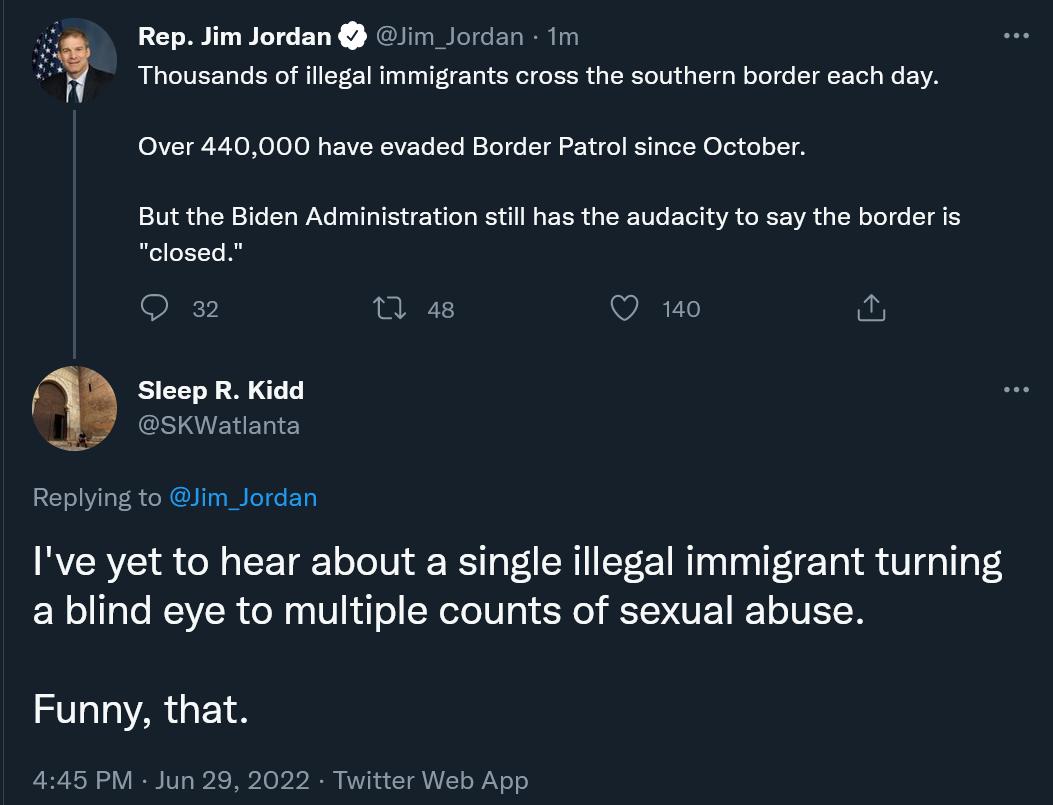
Task: Open Sleep R. Kidd's profile picture
Action: [x=74, y=408]
